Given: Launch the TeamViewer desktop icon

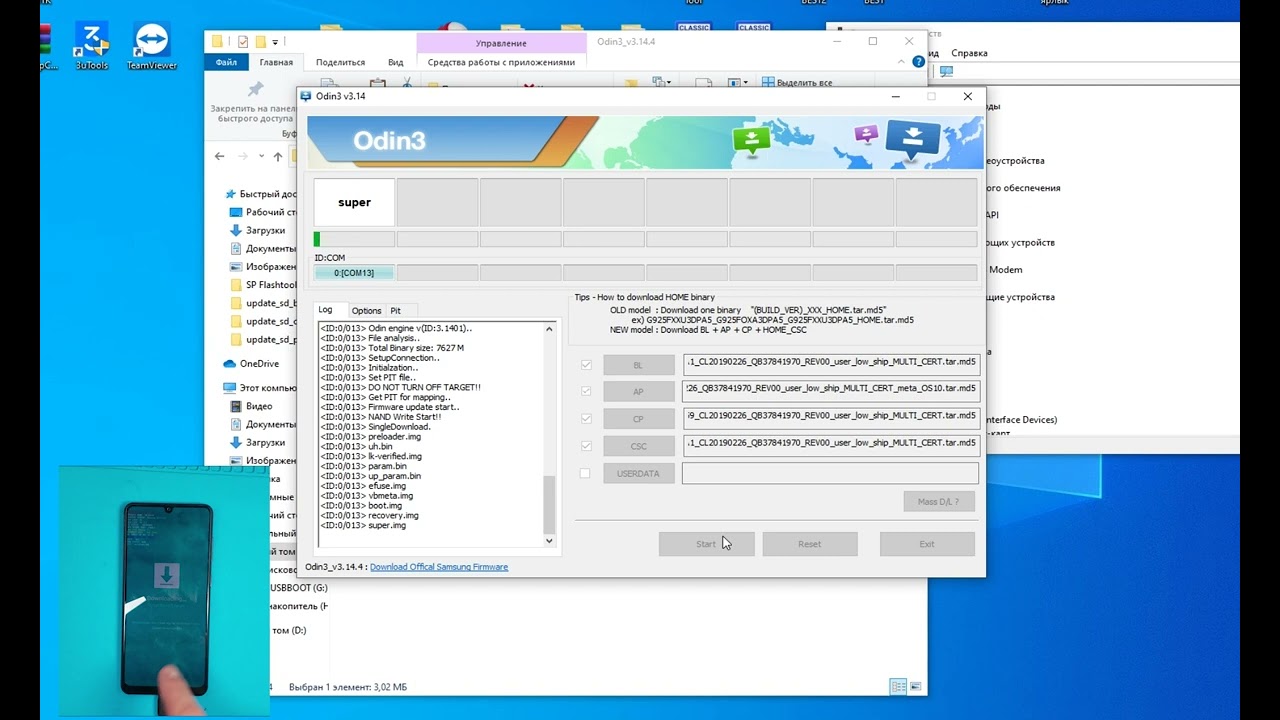Looking at the screenshot, I should (152, 46).
